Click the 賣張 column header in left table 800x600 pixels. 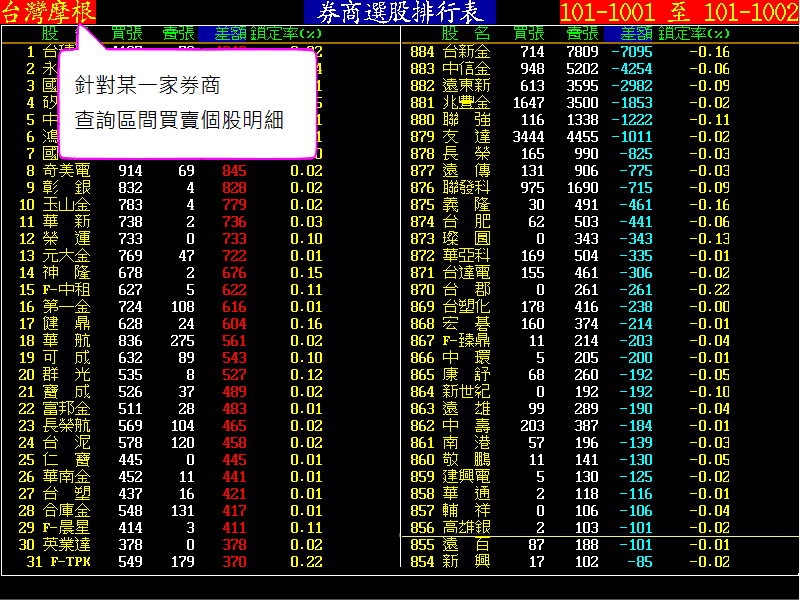click(x=178, y=33)
